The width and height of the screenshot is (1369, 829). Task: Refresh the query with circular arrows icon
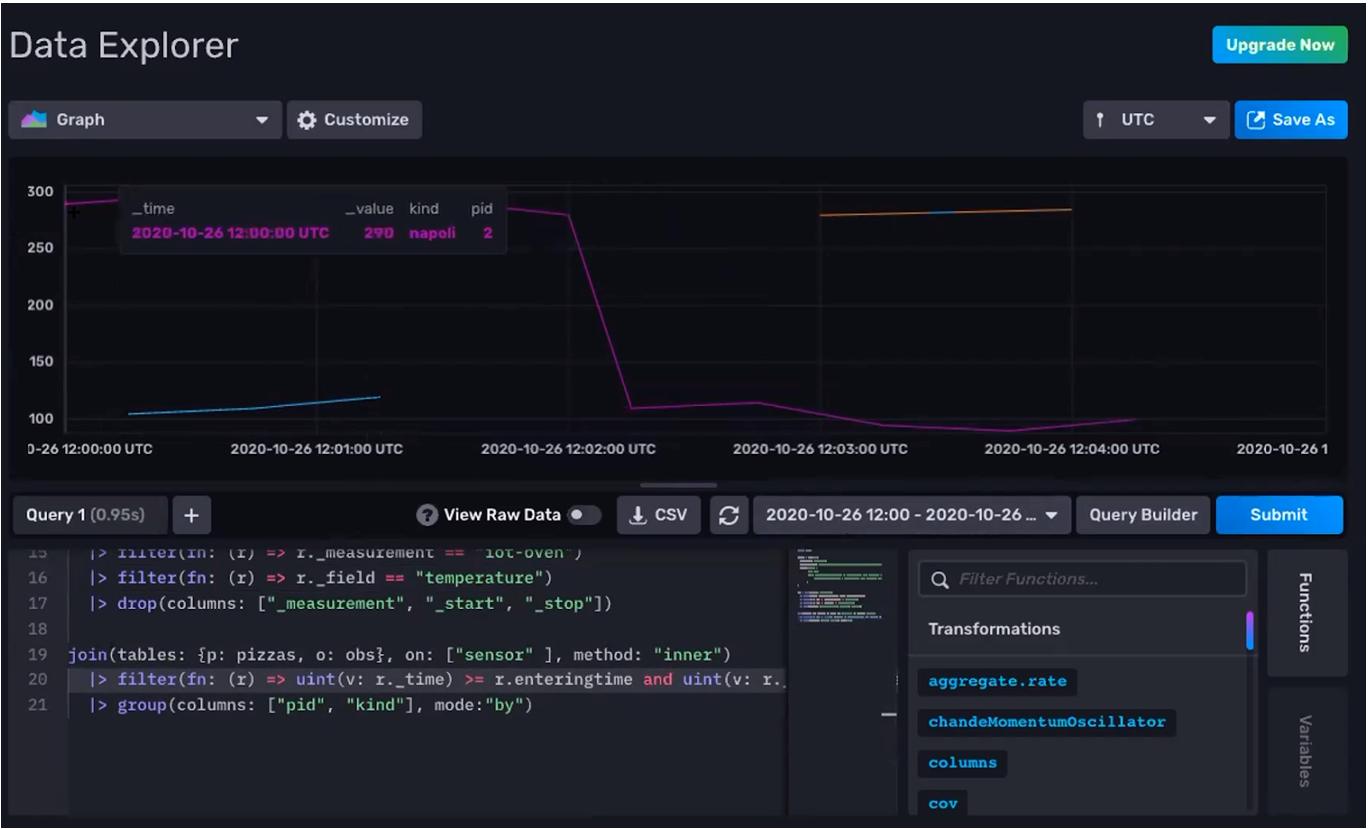tap(729, 514)
